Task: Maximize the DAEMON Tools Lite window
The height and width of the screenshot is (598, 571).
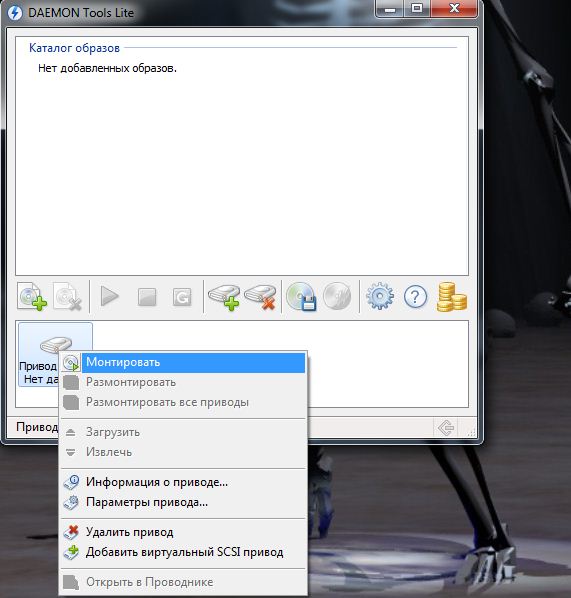Action: click(417, 9)
